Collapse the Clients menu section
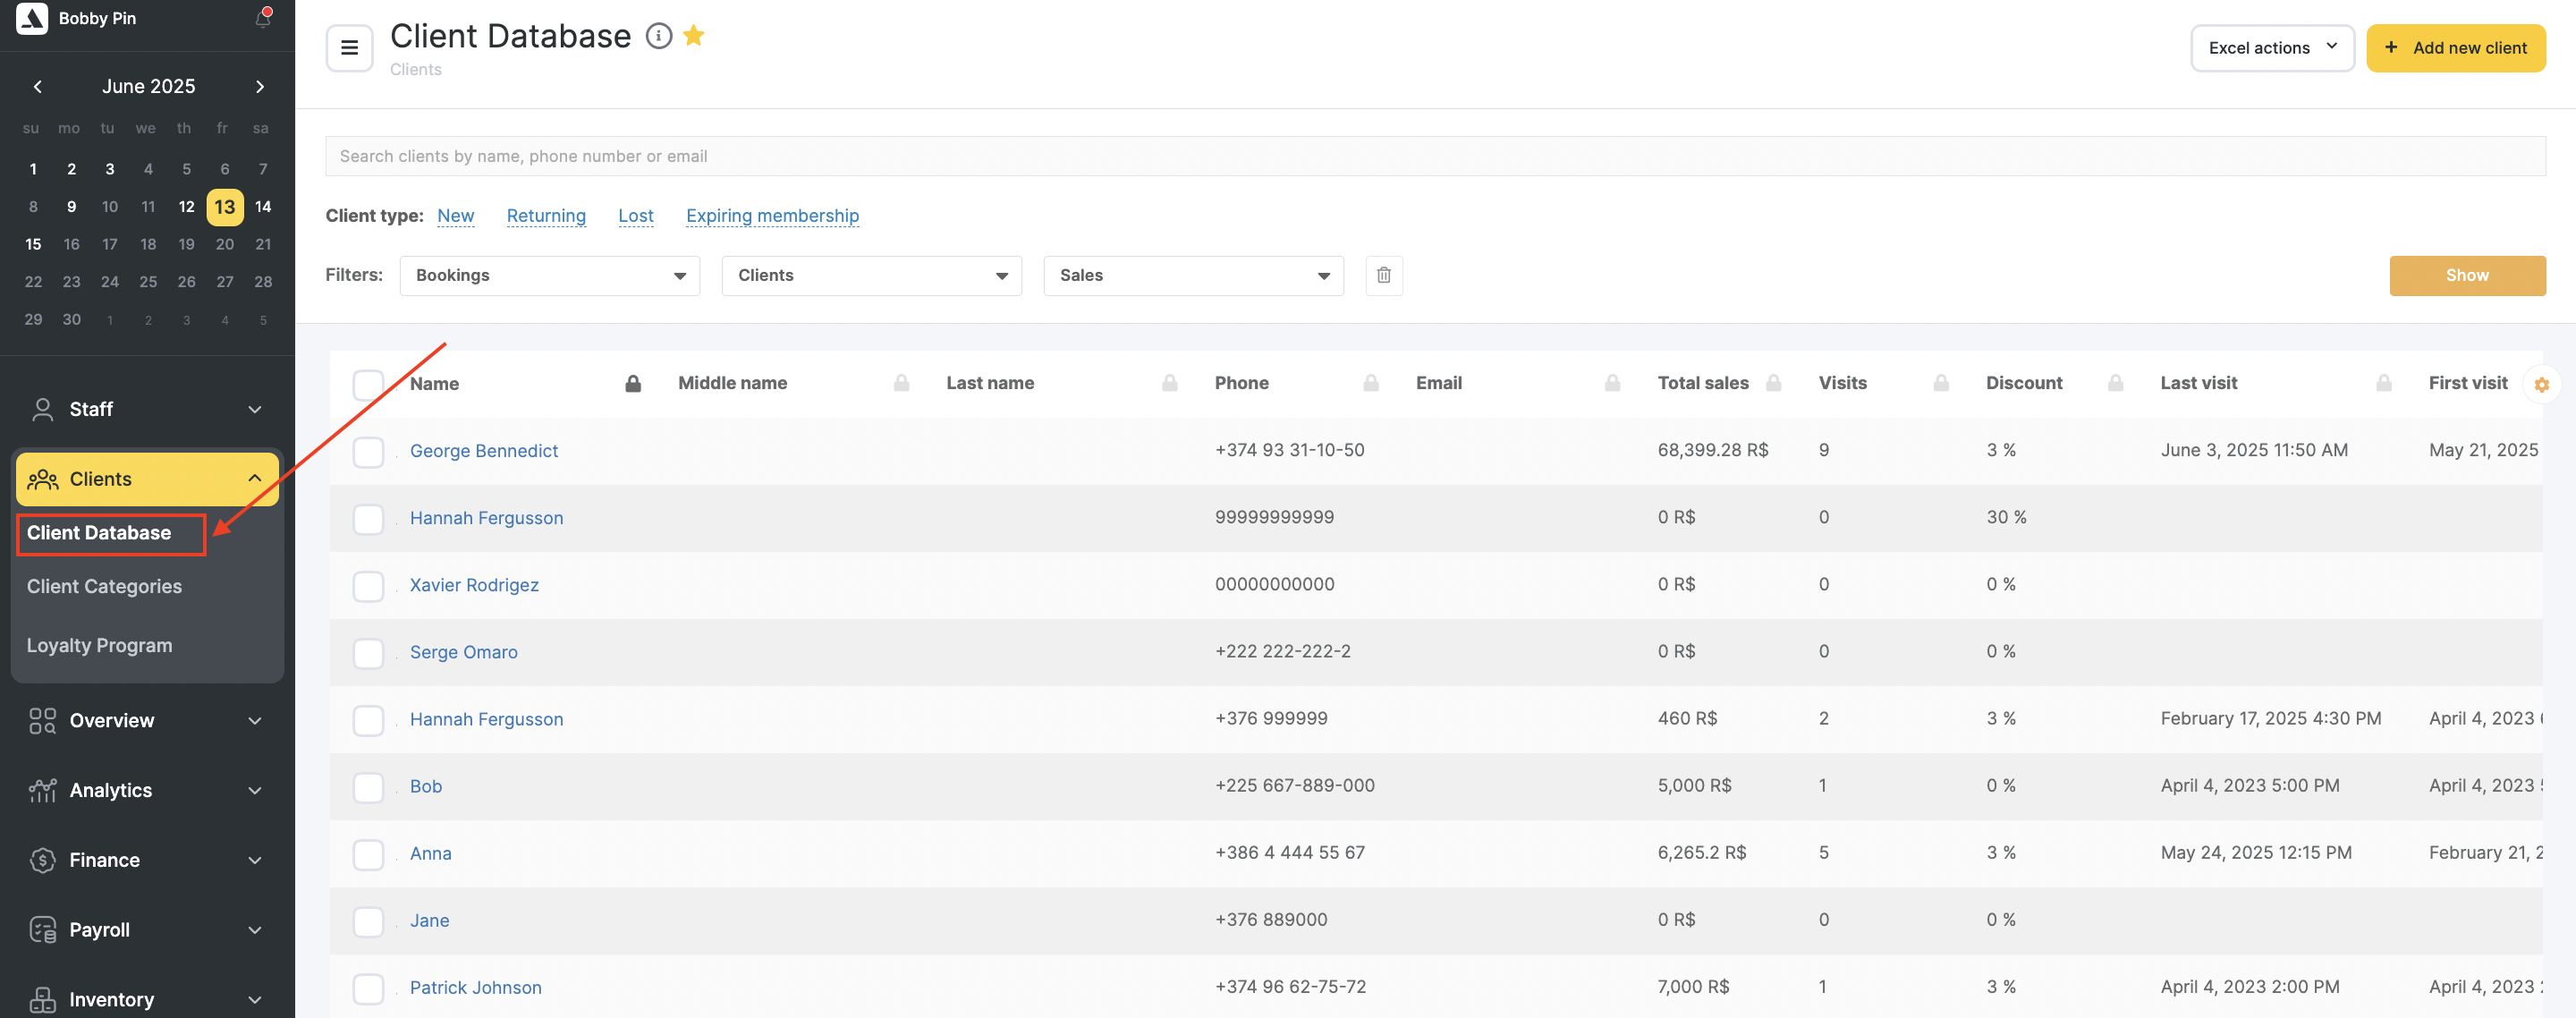This screenshot has height=1018, width=2576. click(147, 479)
